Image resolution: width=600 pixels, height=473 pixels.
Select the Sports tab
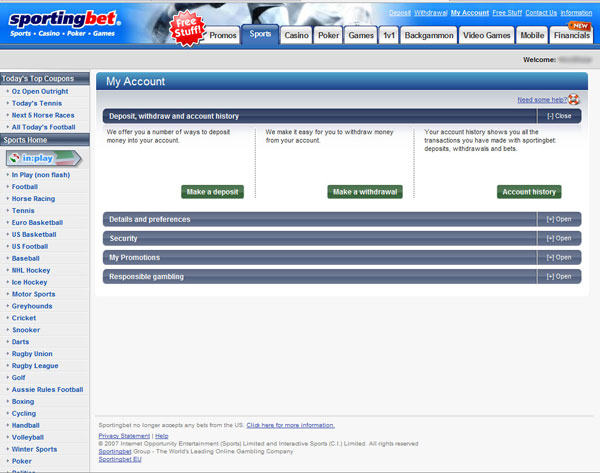[x=260, y=34]
